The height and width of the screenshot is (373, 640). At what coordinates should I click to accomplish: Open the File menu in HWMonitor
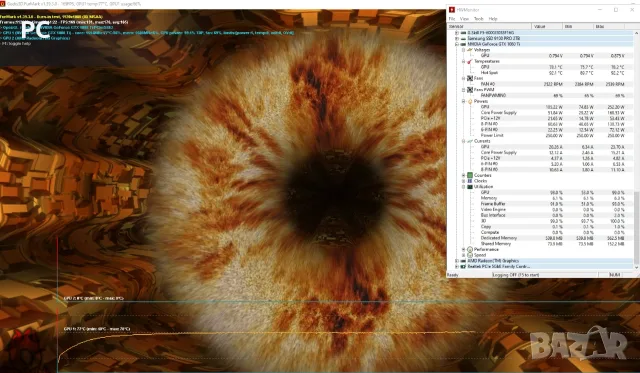coord(451,19)
